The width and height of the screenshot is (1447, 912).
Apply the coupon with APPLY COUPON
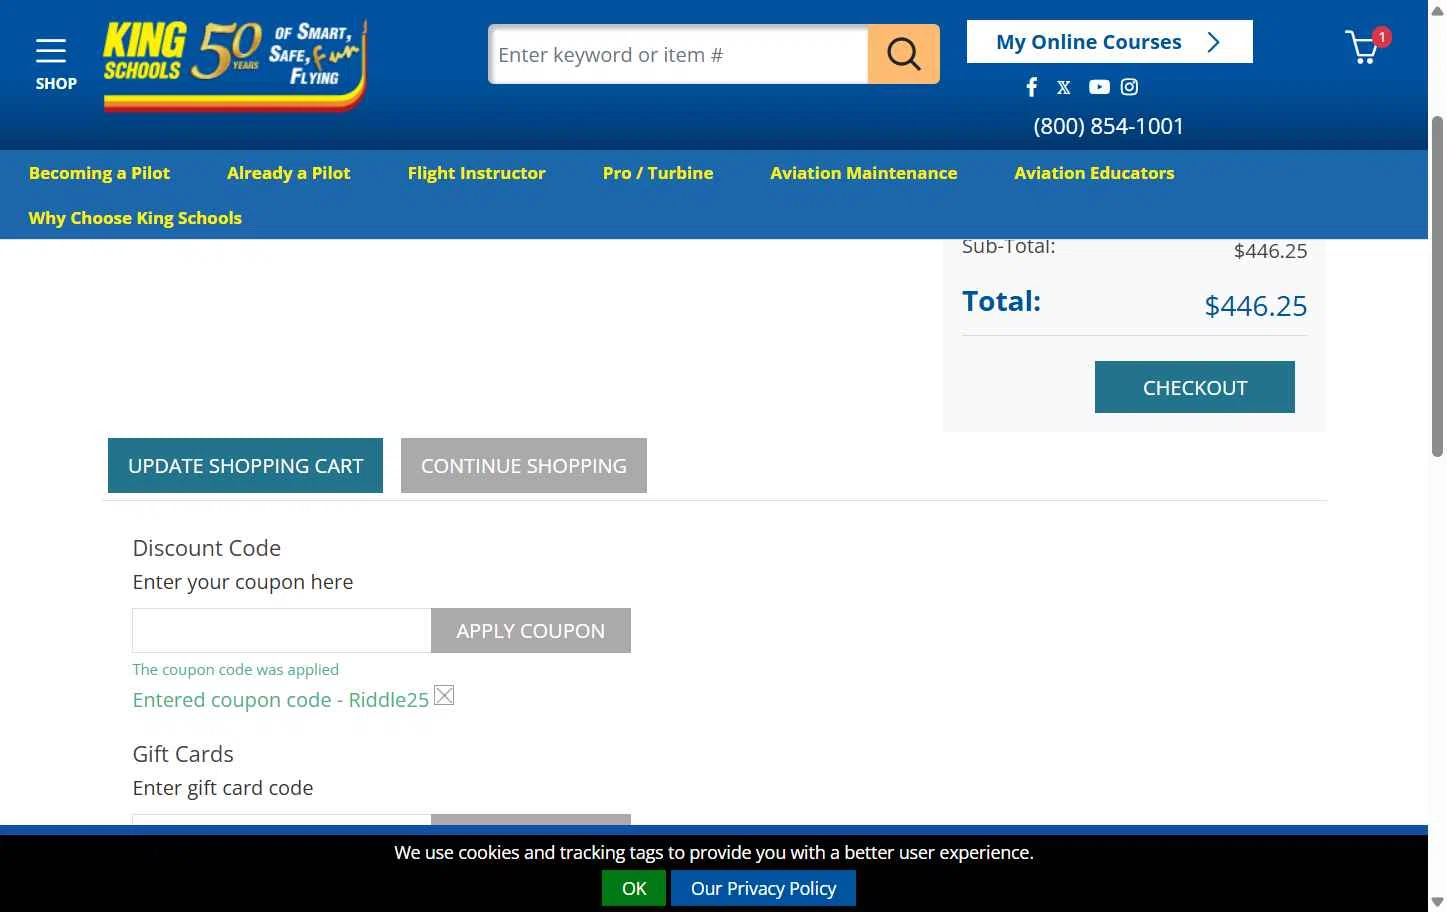tap(530, 630)
